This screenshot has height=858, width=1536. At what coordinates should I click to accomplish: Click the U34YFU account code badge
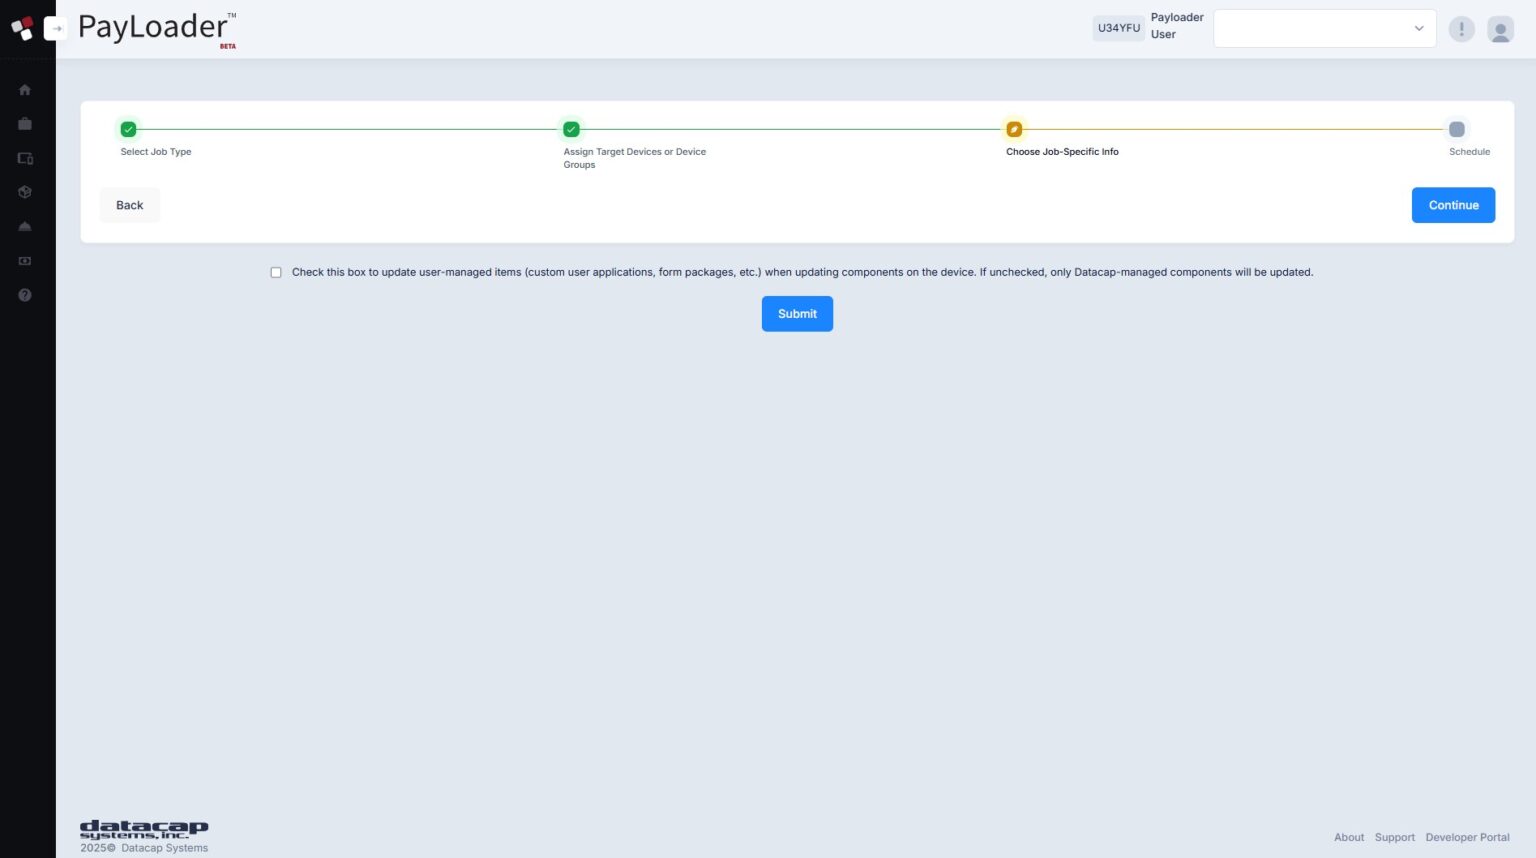click(x=1119, y=28)
